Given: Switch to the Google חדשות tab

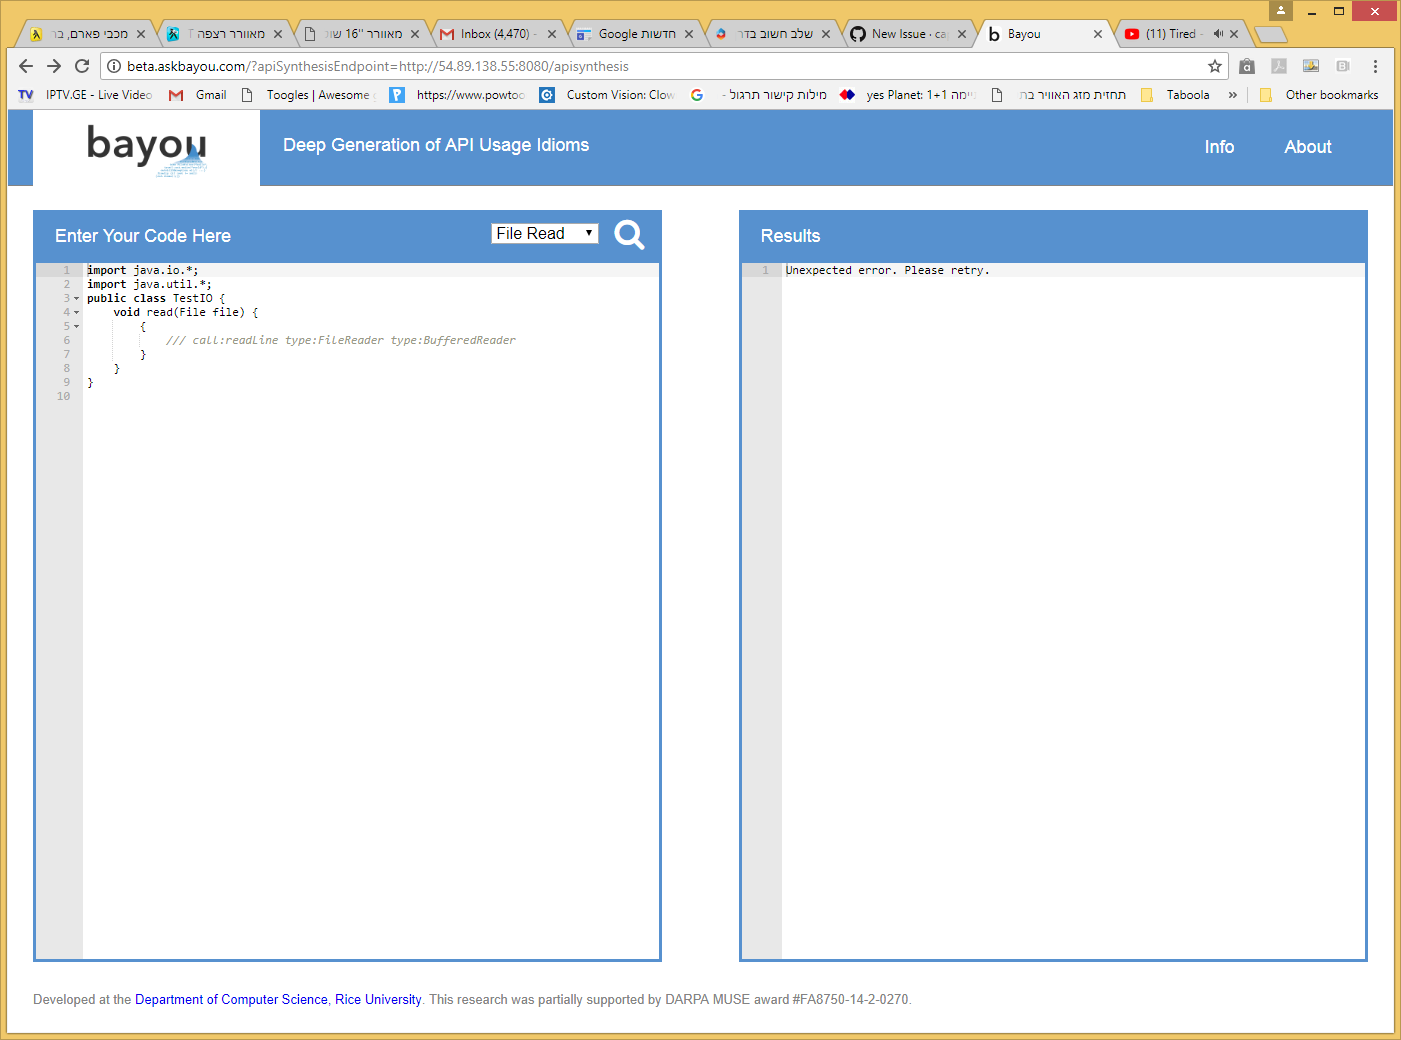Looking at the screenshot, I should 636,34.
